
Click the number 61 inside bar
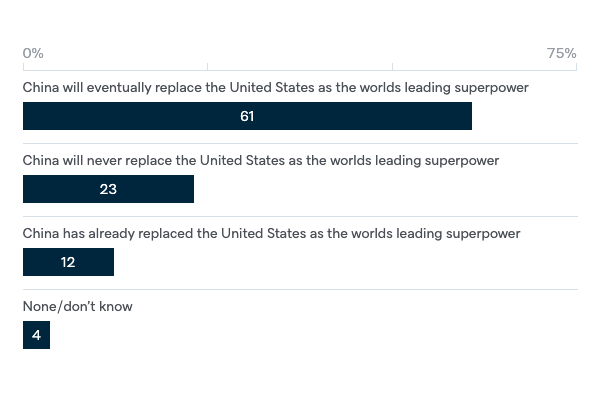tap(247, 116)
